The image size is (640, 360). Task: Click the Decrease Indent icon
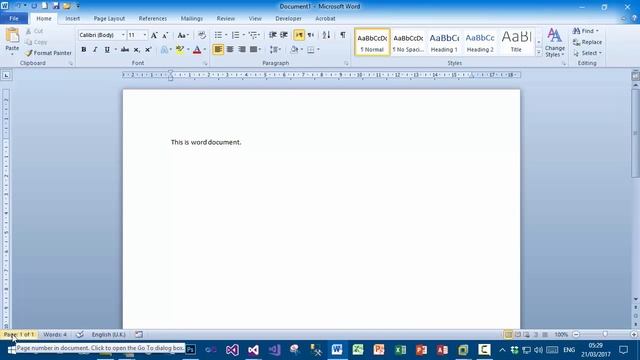coord(273,35)
